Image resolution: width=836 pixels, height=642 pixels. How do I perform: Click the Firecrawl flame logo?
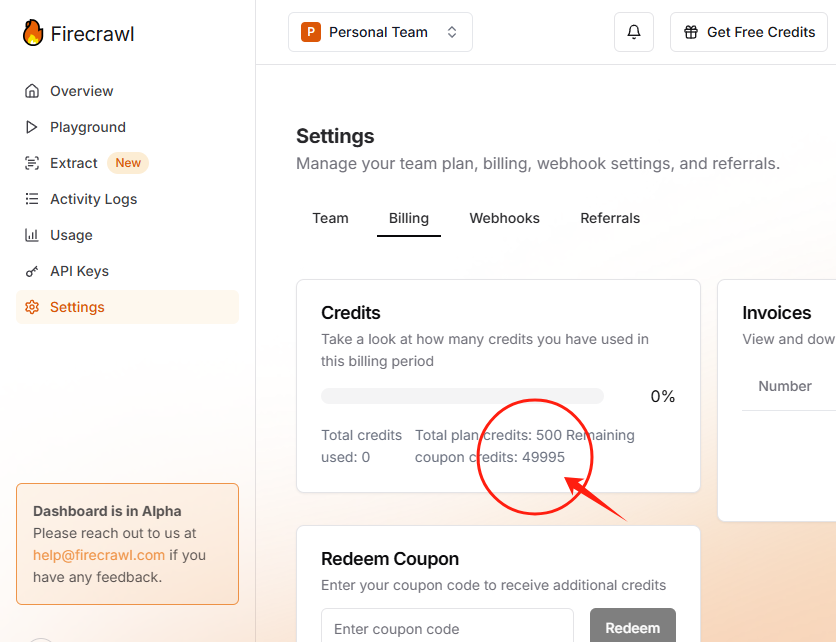pyautogui.click(x=33, y=33)
